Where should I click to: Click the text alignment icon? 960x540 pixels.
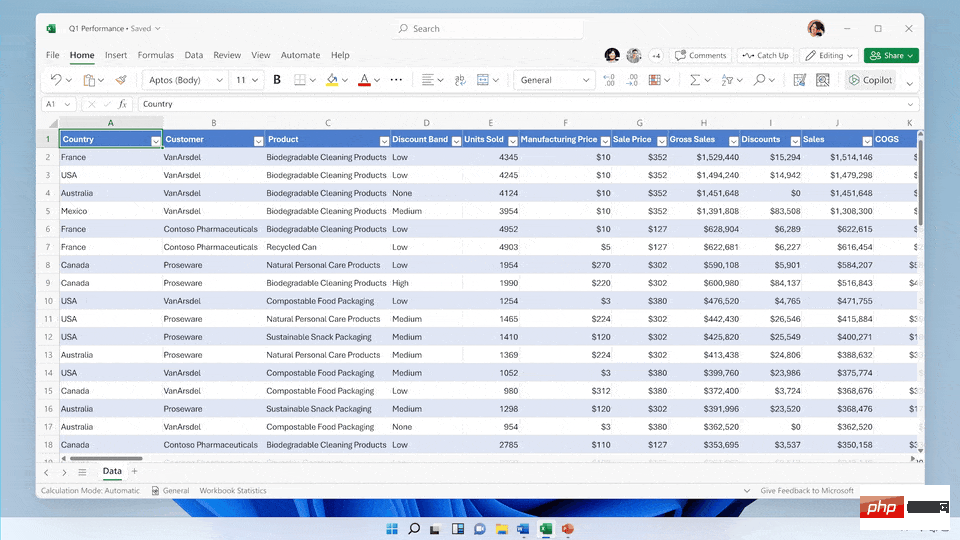tap(427, 80)
